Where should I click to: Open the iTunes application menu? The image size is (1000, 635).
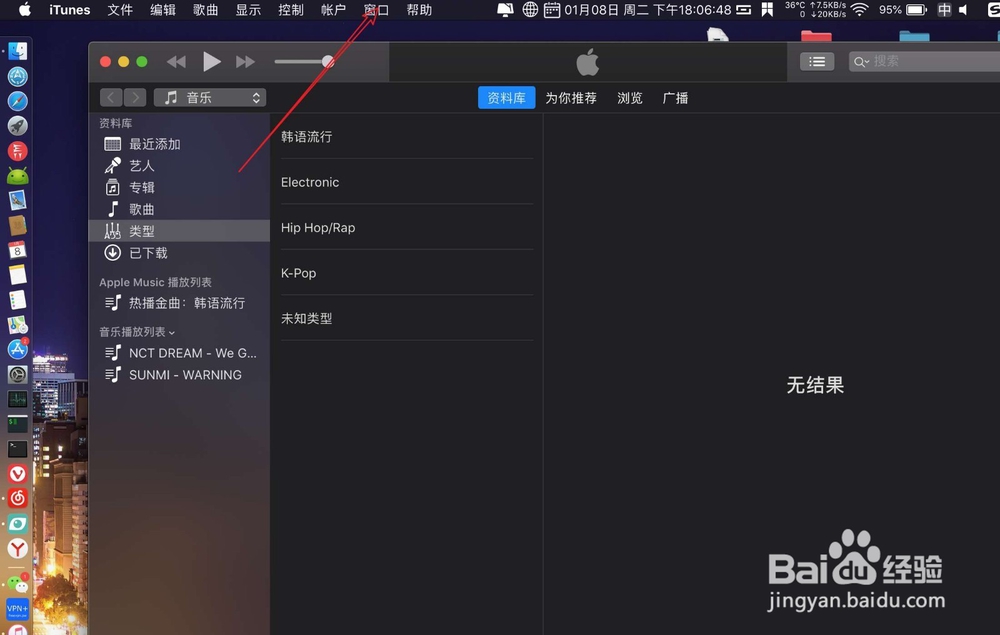pos(70,10)
